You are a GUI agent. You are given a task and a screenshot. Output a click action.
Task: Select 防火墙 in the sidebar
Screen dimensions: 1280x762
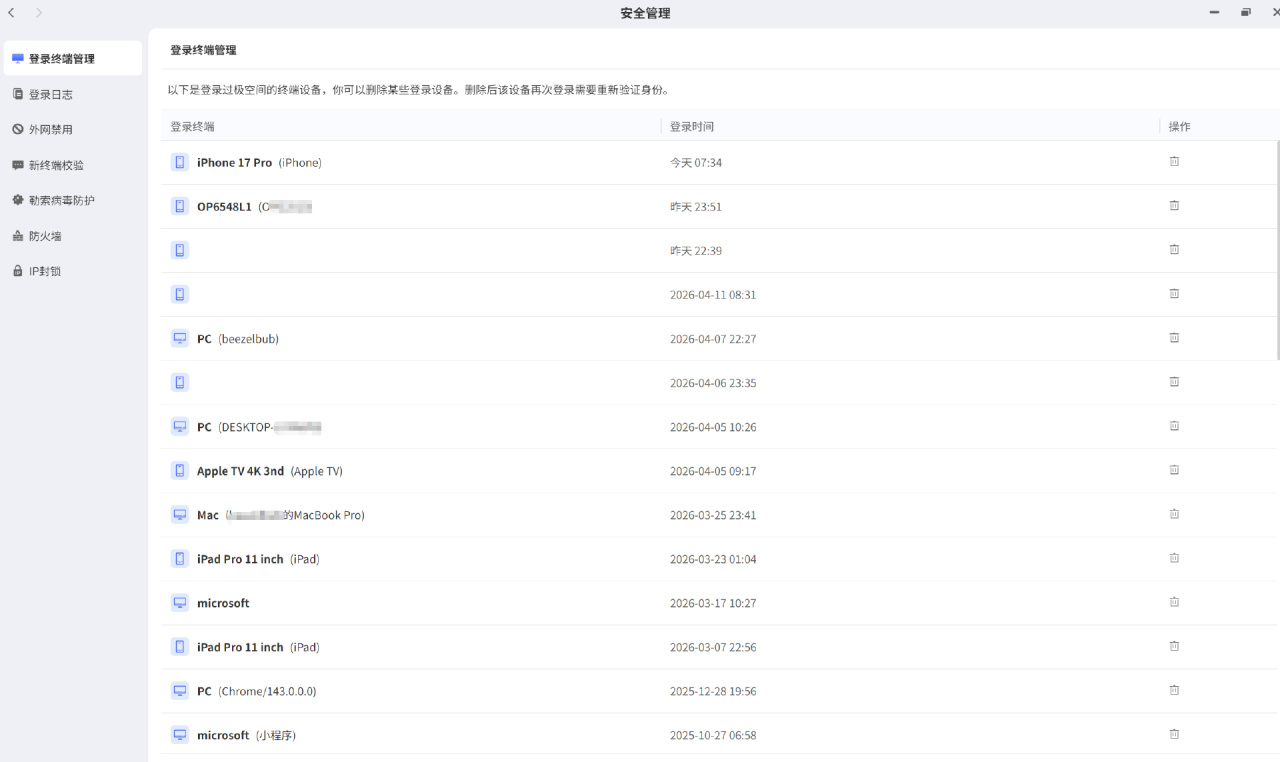tap(72, 236)
